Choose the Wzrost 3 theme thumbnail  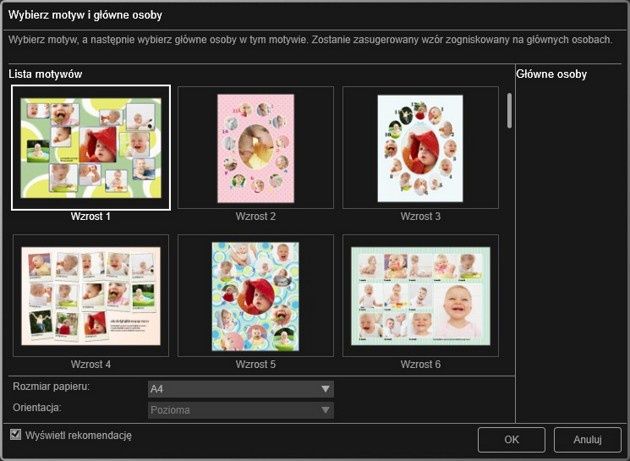420,148
